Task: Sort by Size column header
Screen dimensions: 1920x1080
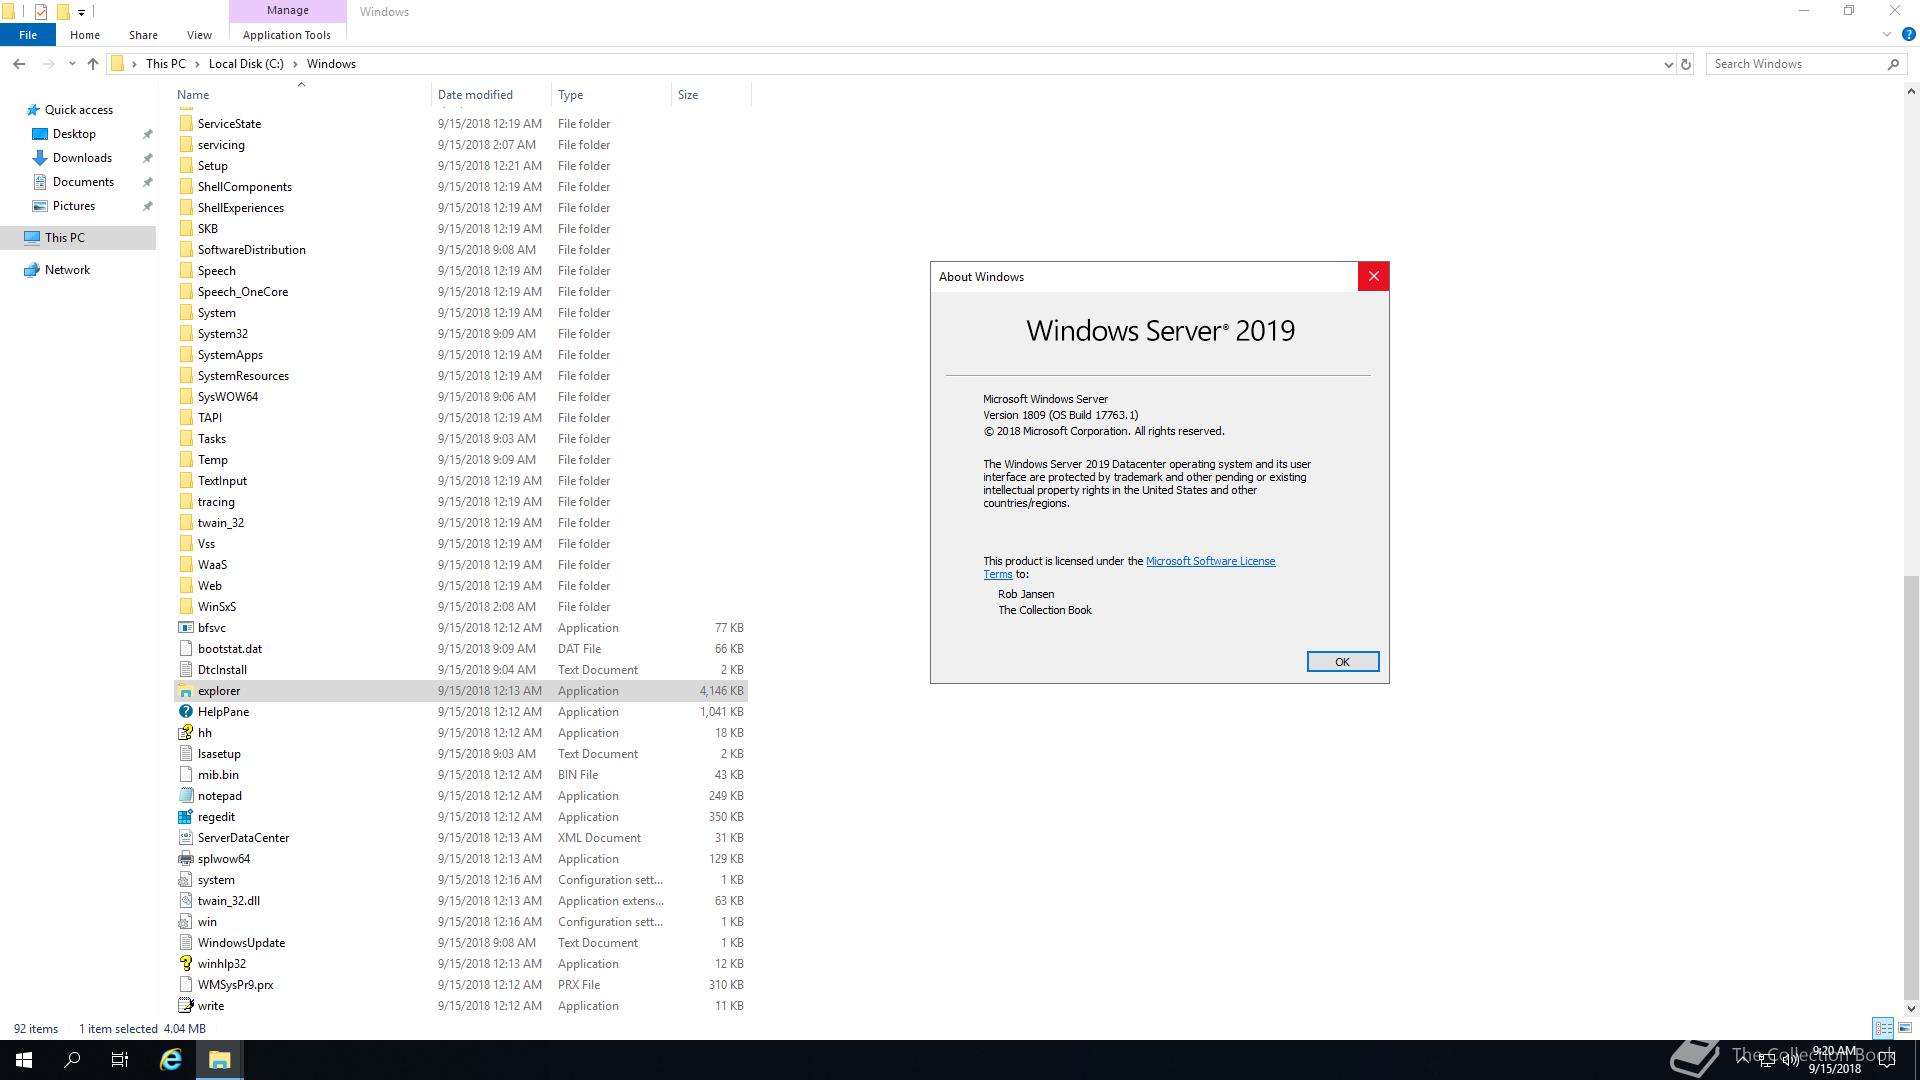Action: (x=711, y=95)
